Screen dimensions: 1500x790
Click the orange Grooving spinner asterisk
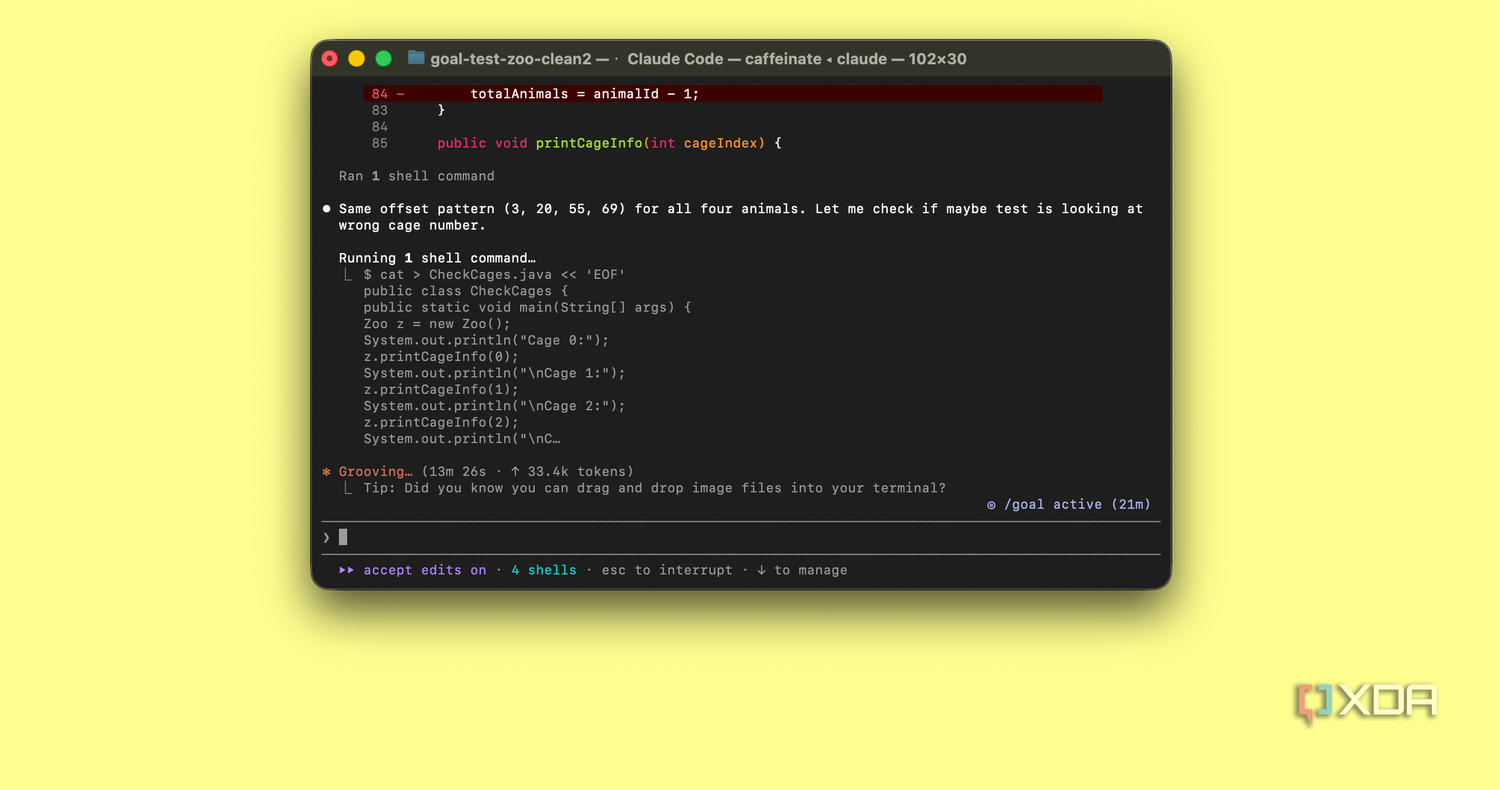pos(326,472)
